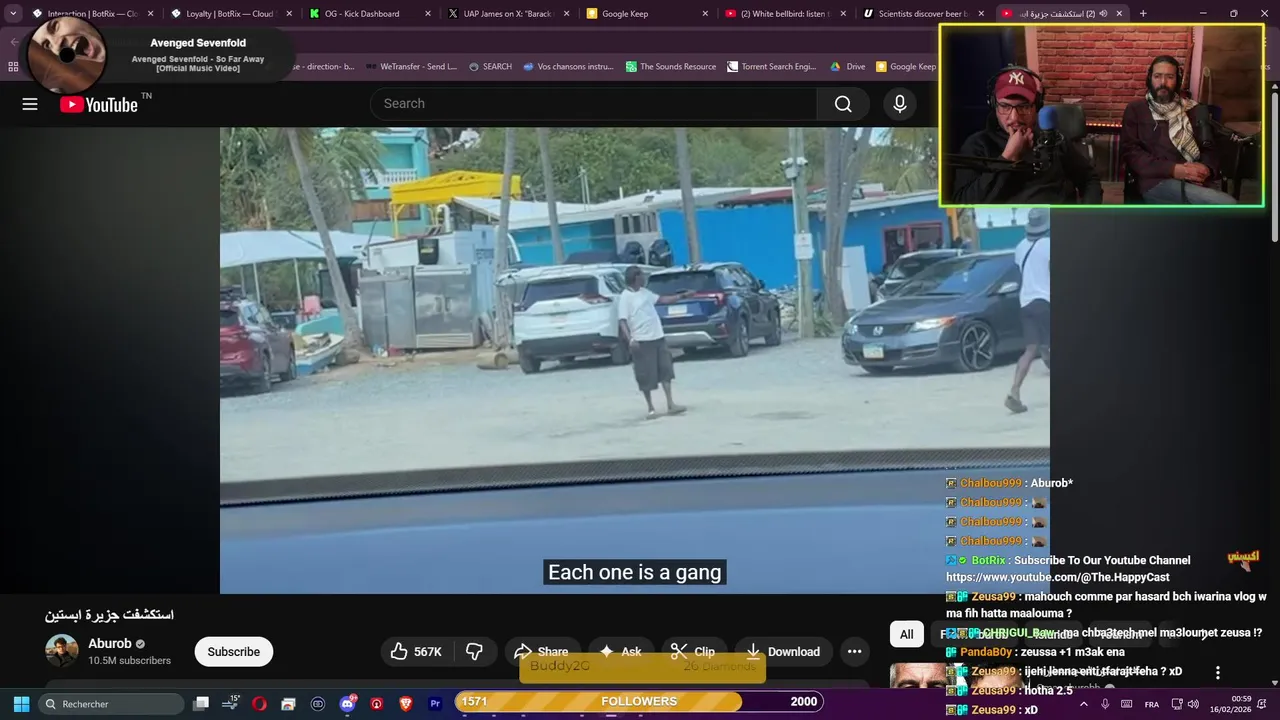Open the Opera browser taskbar icon

(x=259, y=704)
